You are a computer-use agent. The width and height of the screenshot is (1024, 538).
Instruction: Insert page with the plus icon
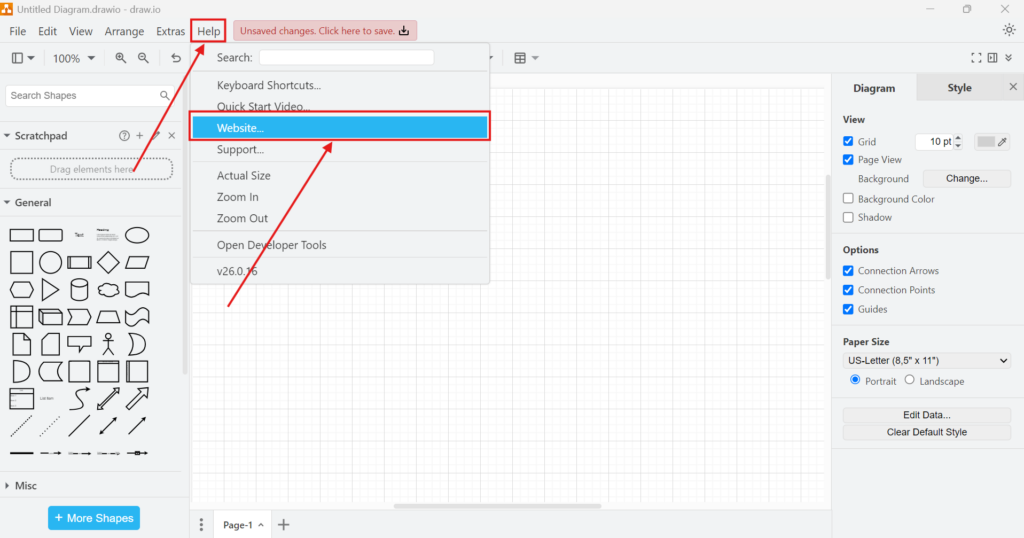(x=283, y=524)
